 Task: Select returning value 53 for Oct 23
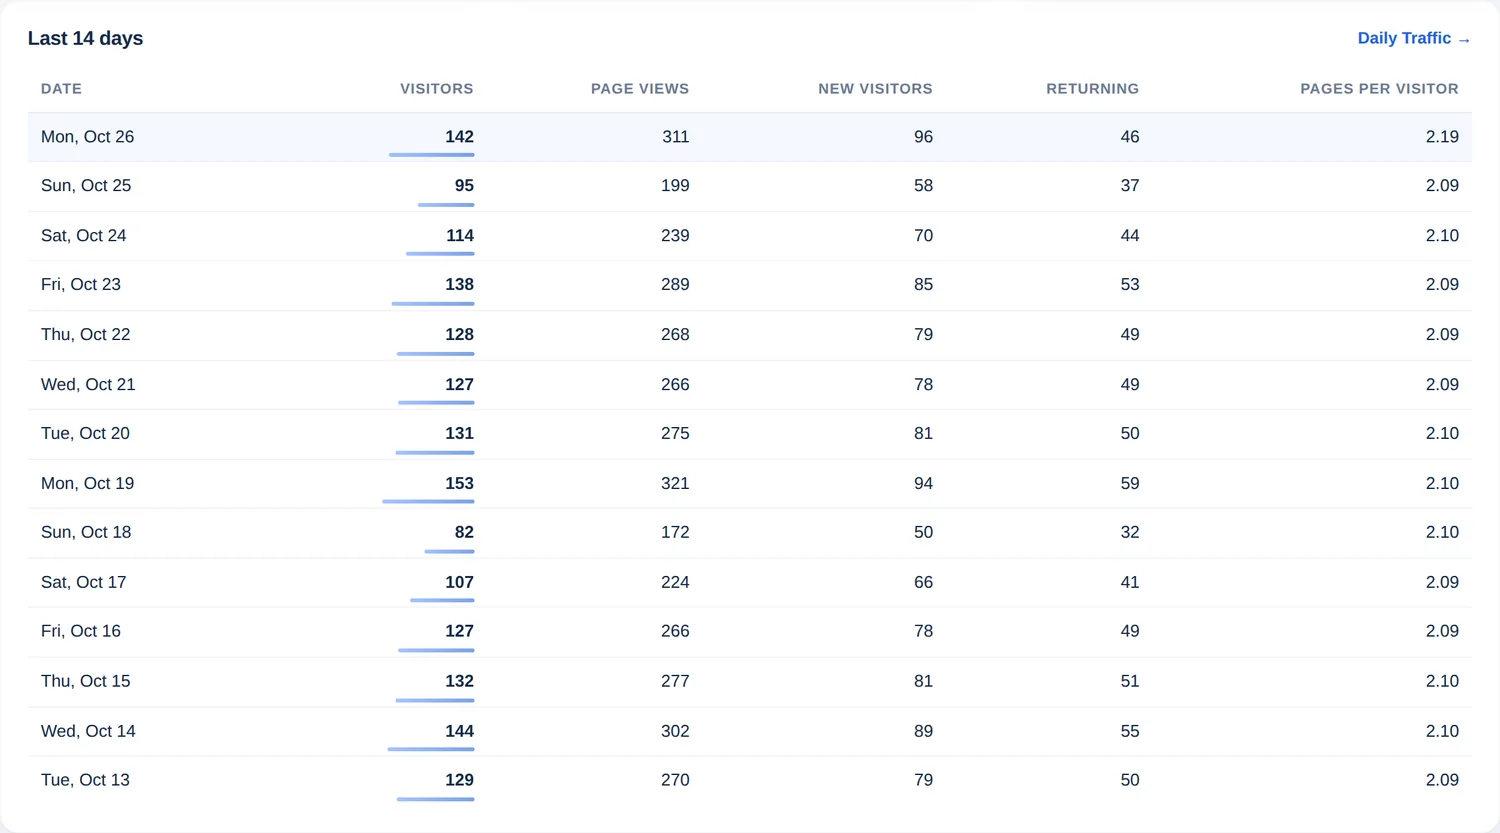point(1130,285)
